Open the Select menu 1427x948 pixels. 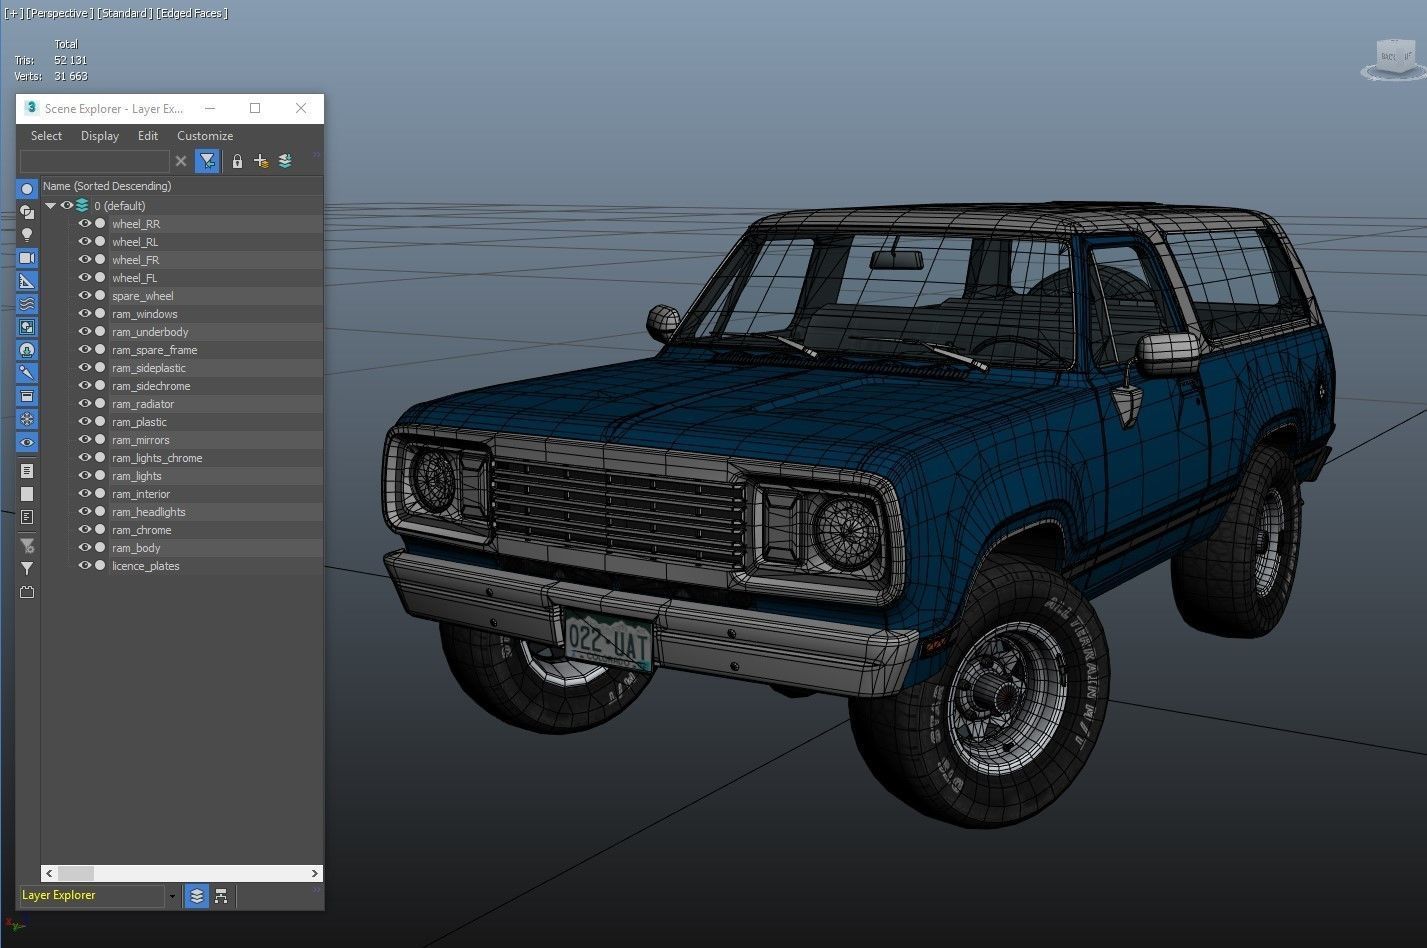[46, 136]
